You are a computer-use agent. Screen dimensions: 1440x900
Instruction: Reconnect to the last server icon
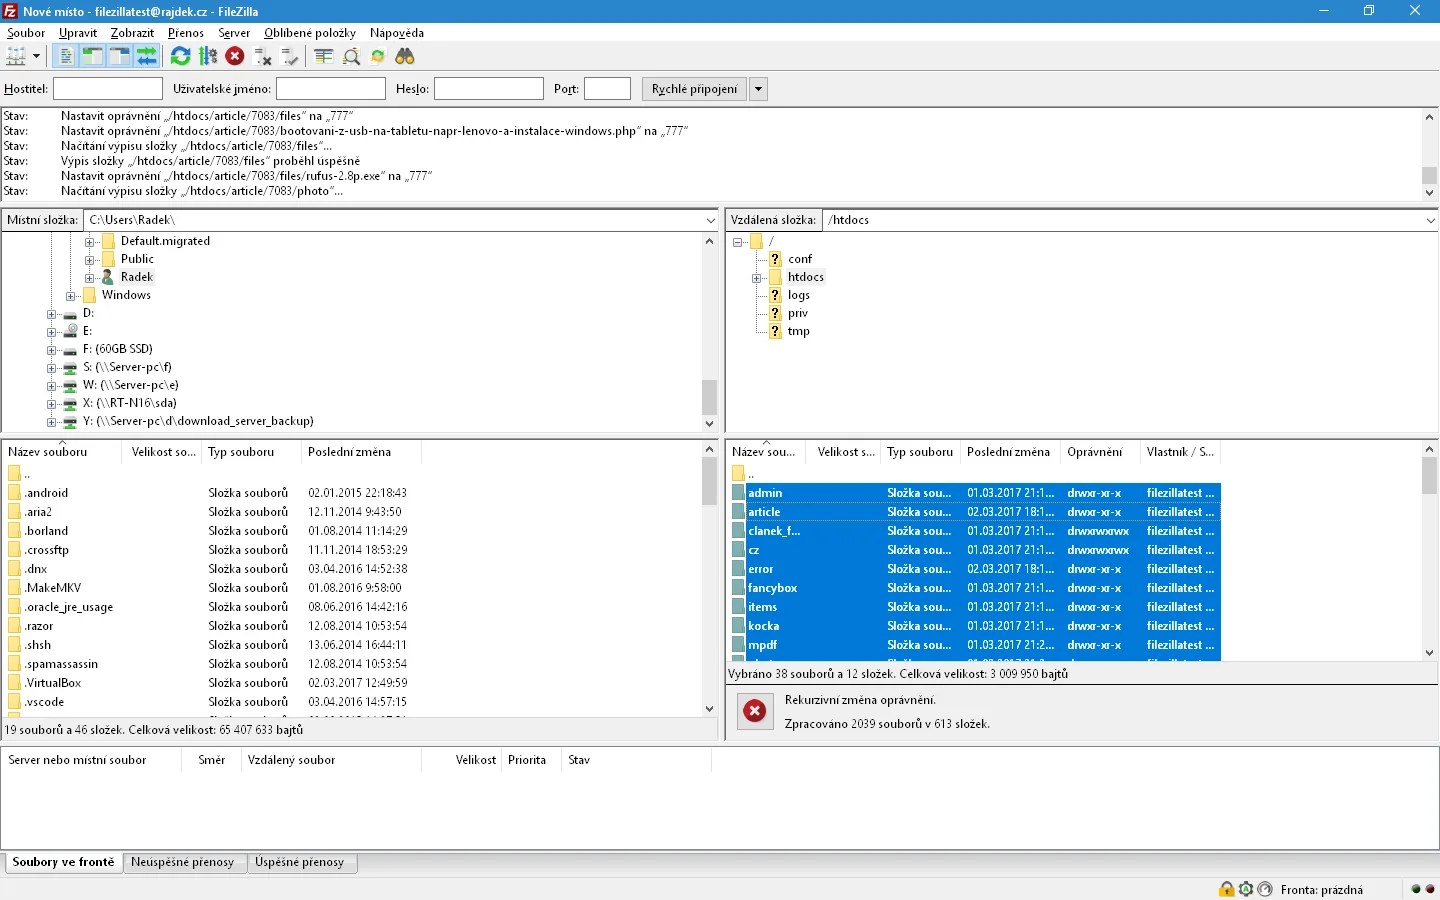click(290, 57)
